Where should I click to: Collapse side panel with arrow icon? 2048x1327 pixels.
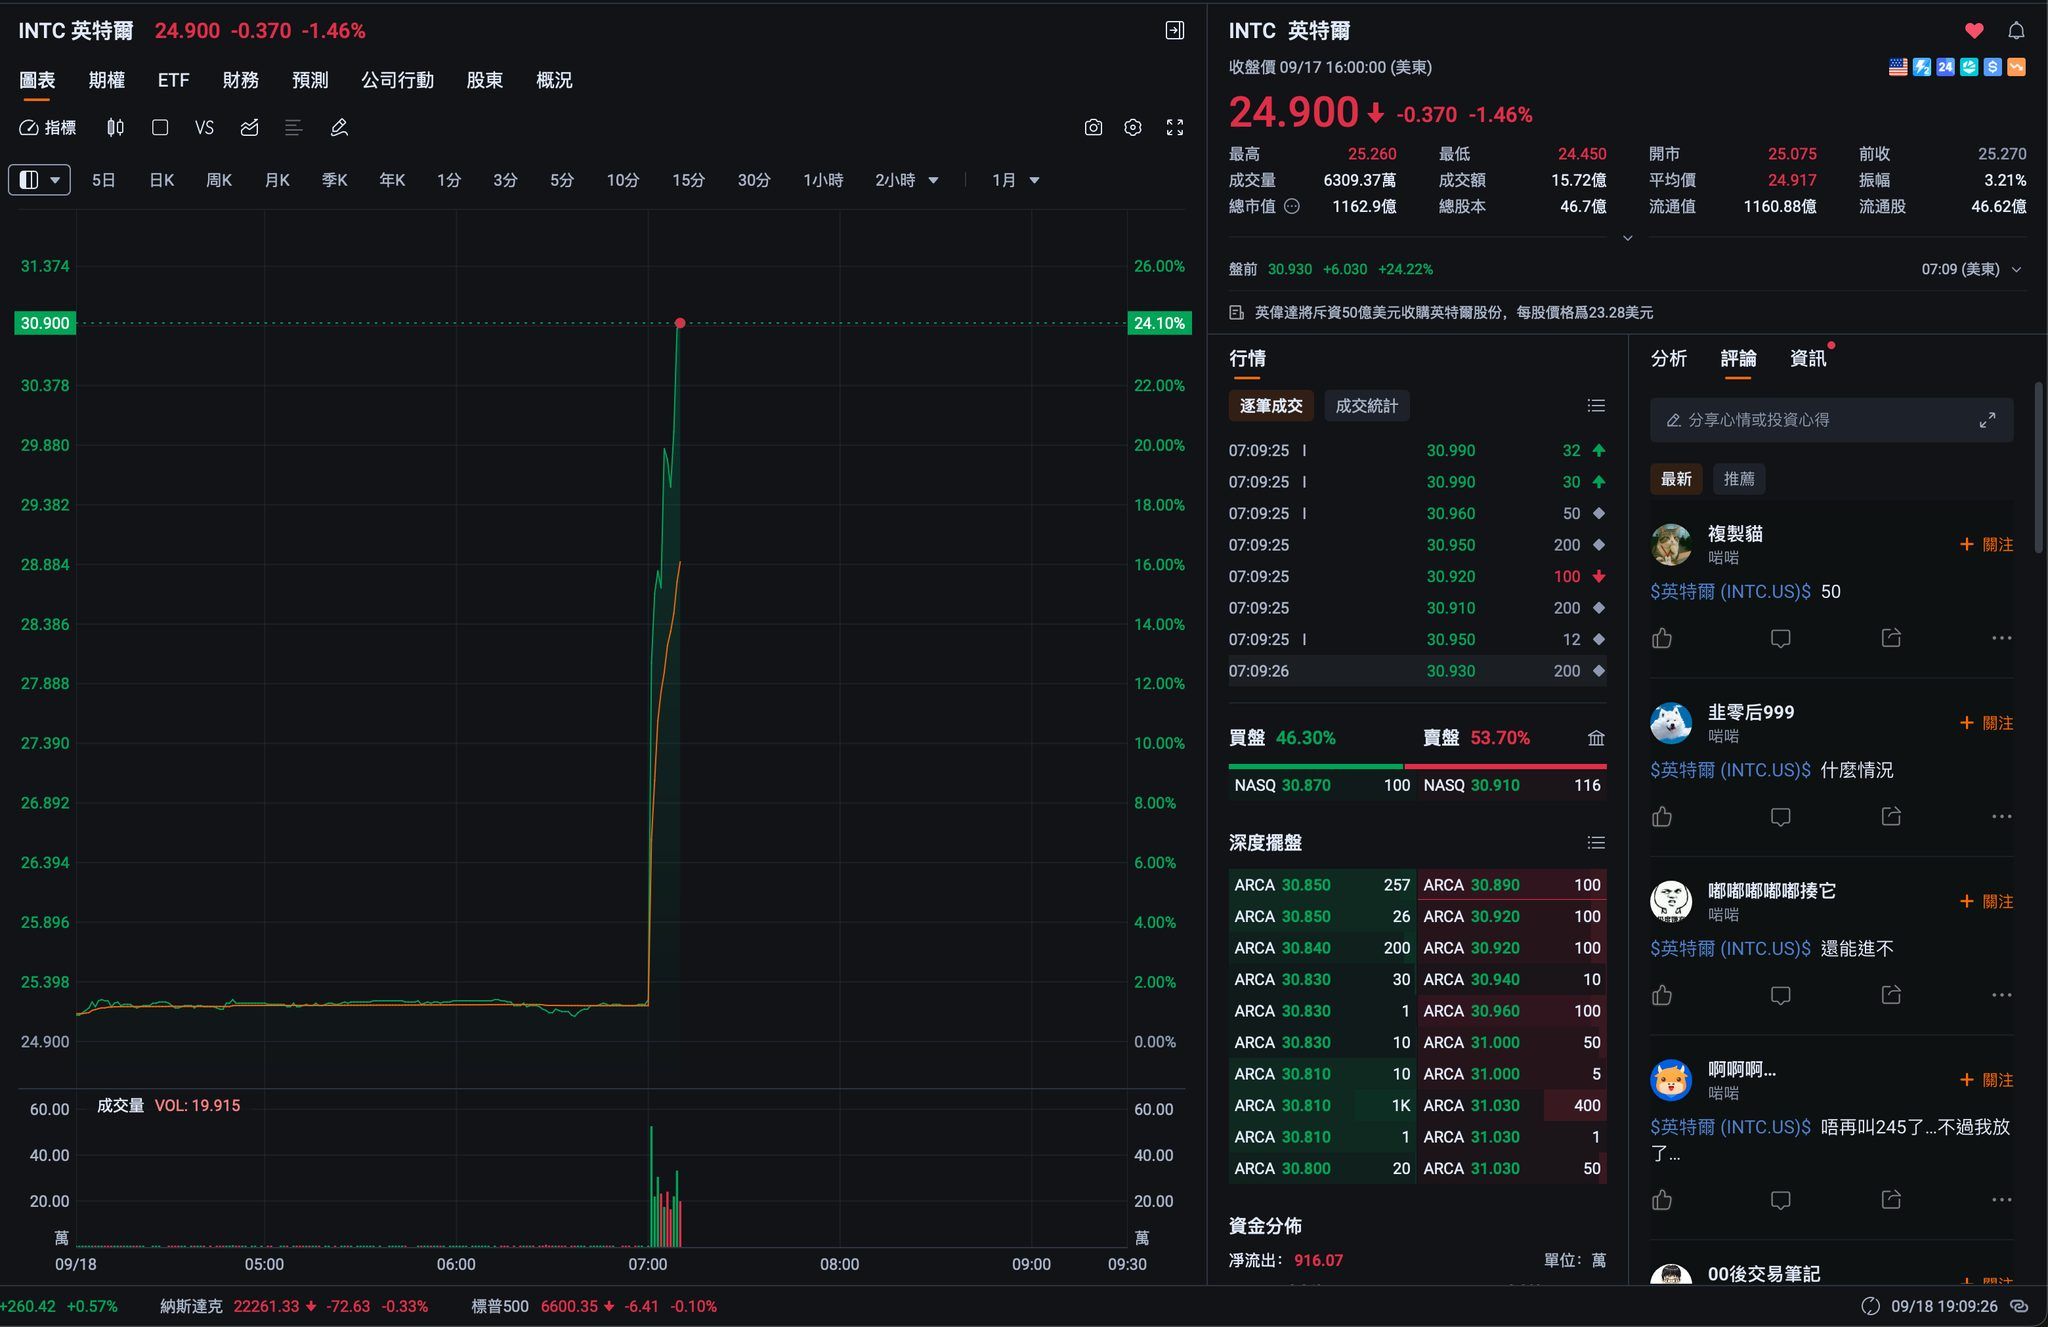pos(1175,31)
